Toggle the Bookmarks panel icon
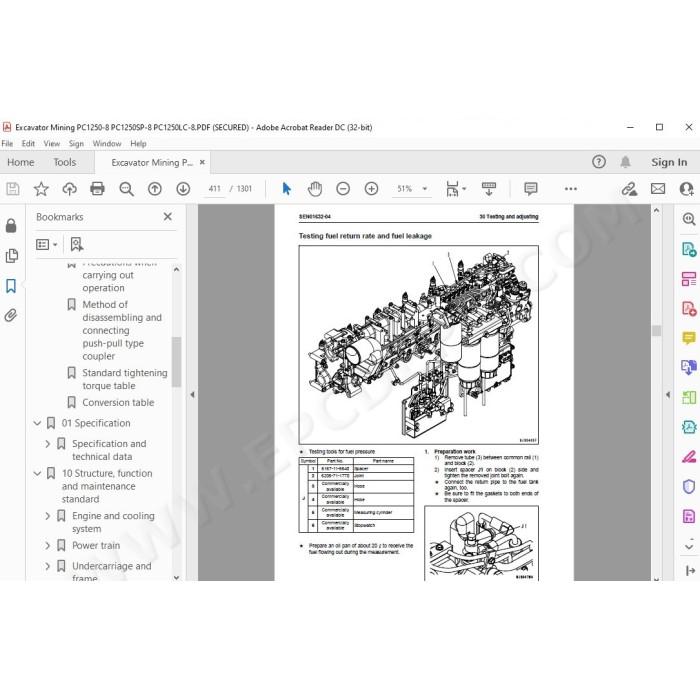The height and width of the screenshot is (700, 700). tap(11, 286)
